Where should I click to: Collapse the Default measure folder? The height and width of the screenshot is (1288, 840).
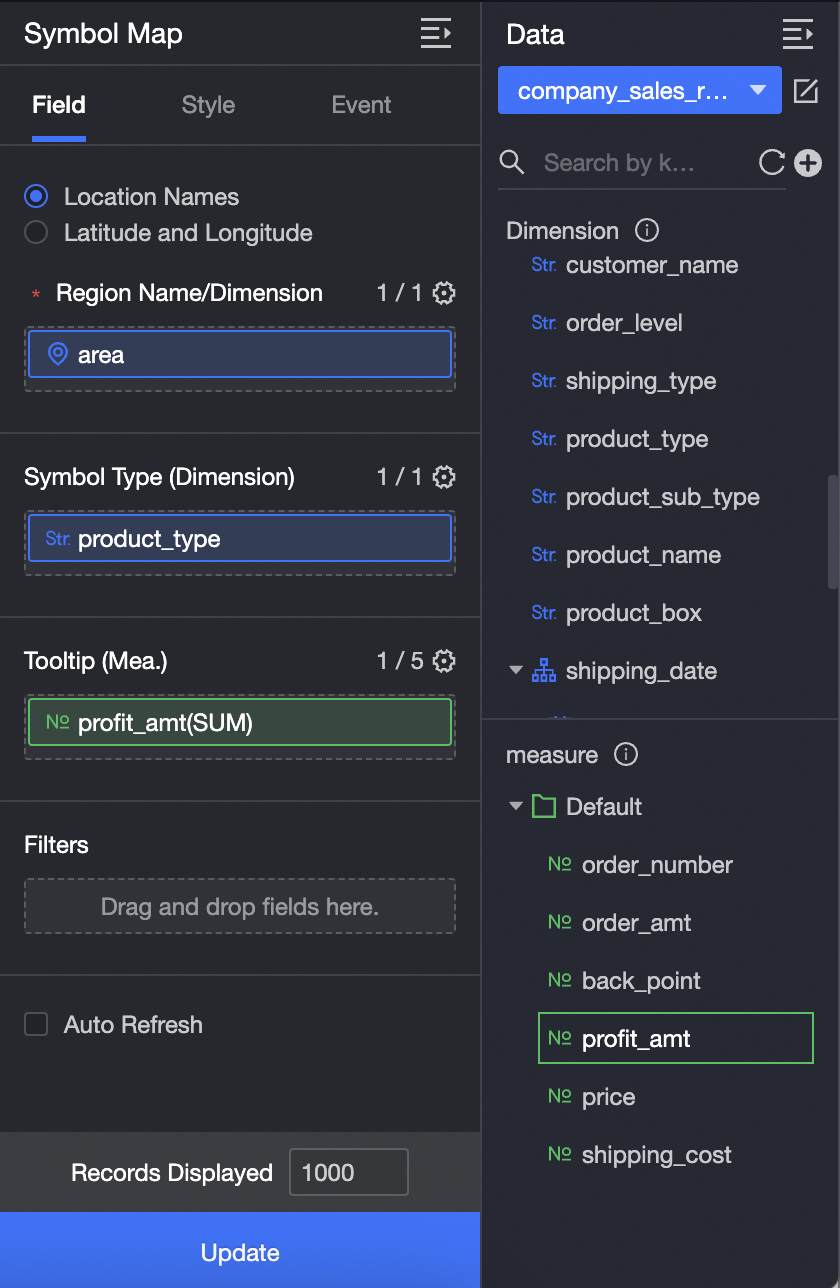516,807
